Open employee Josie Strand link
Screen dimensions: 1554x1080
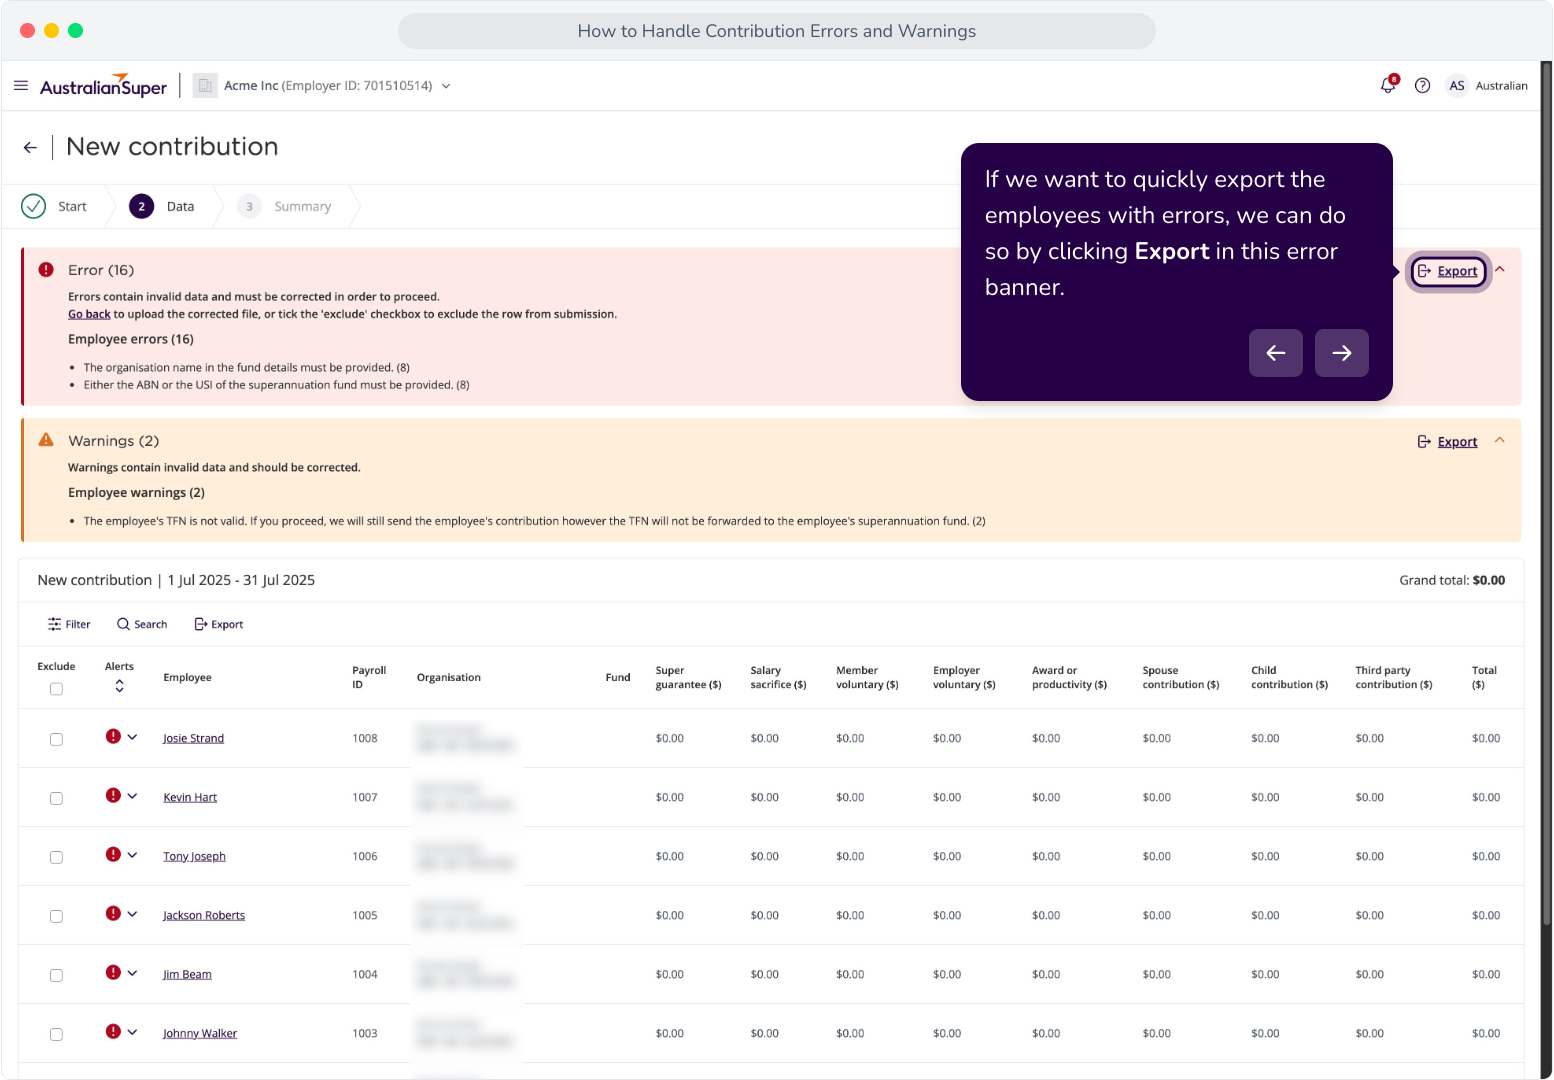(x=193, y=738)
